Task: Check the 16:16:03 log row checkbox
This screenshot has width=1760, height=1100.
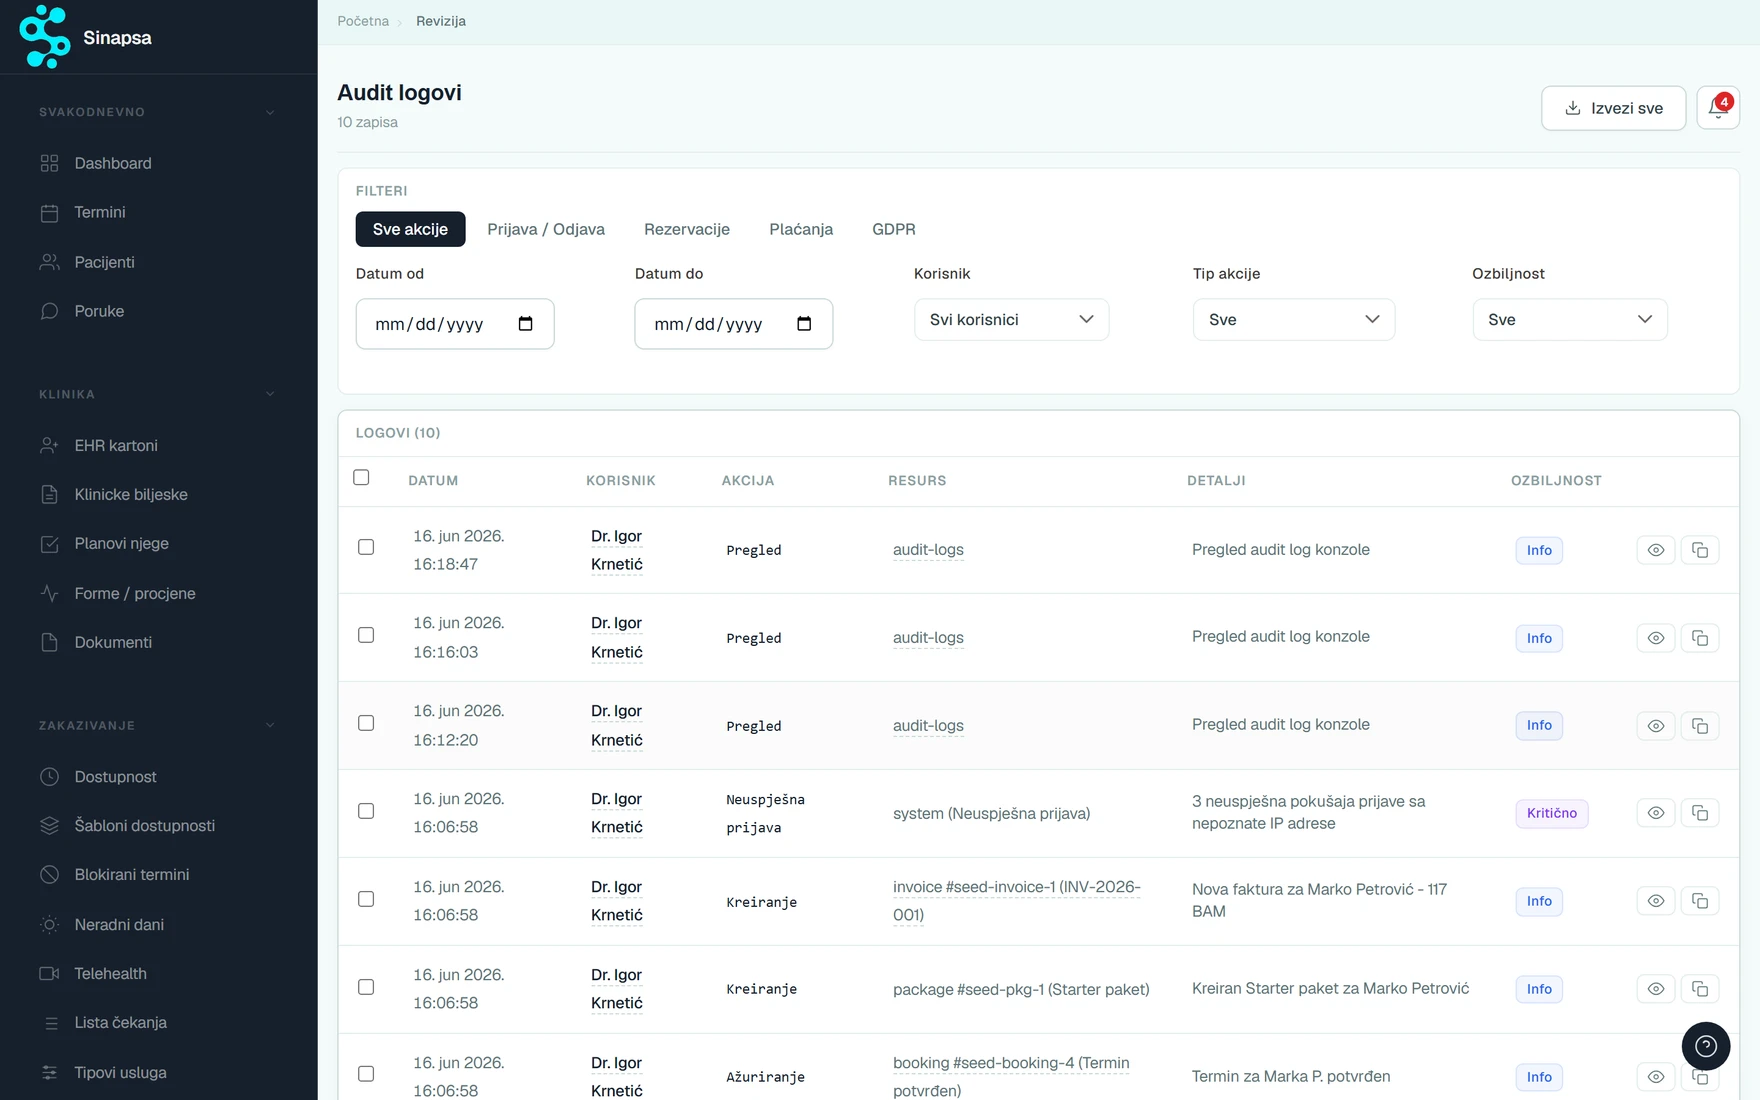Action: point(366,635)
